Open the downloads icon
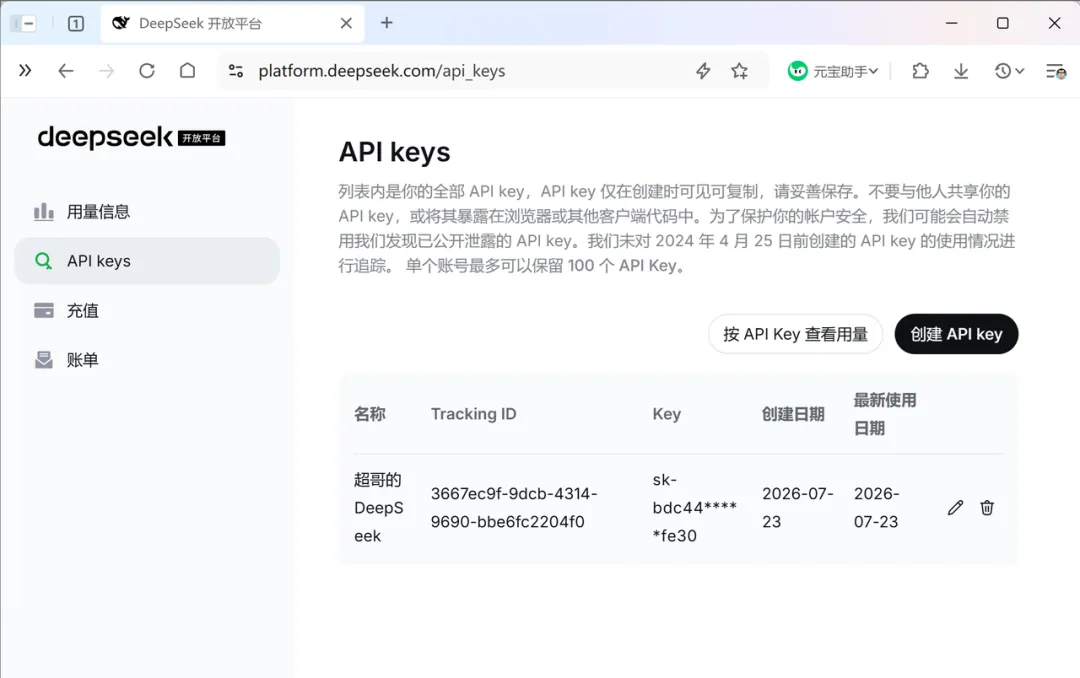The image size is (1080, 678). (x=961, y=71)
